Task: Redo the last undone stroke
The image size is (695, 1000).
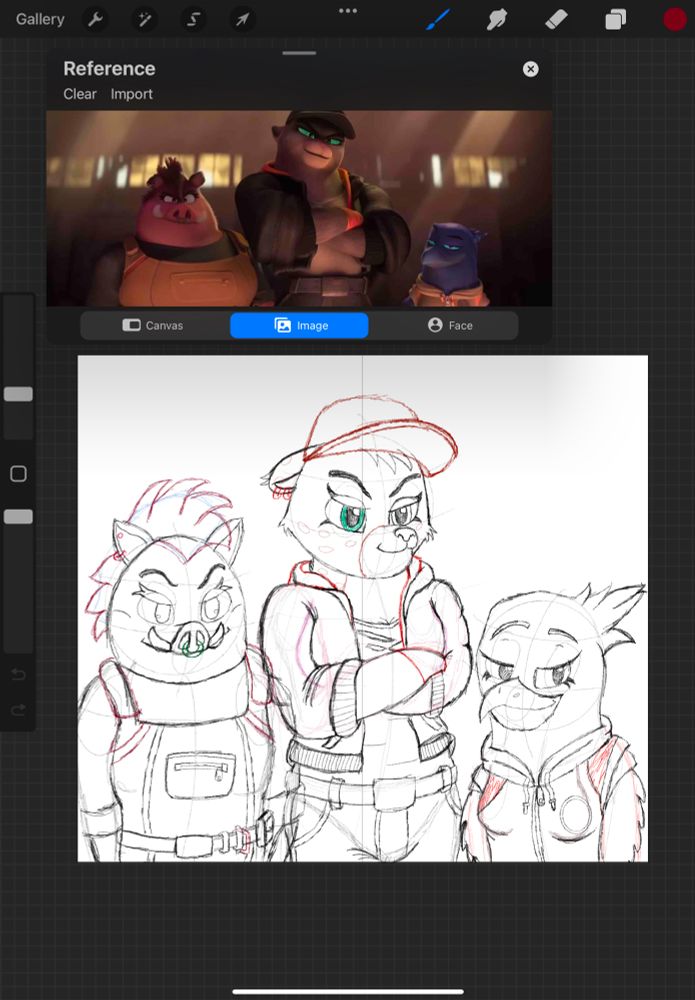Action: [18, 709]
